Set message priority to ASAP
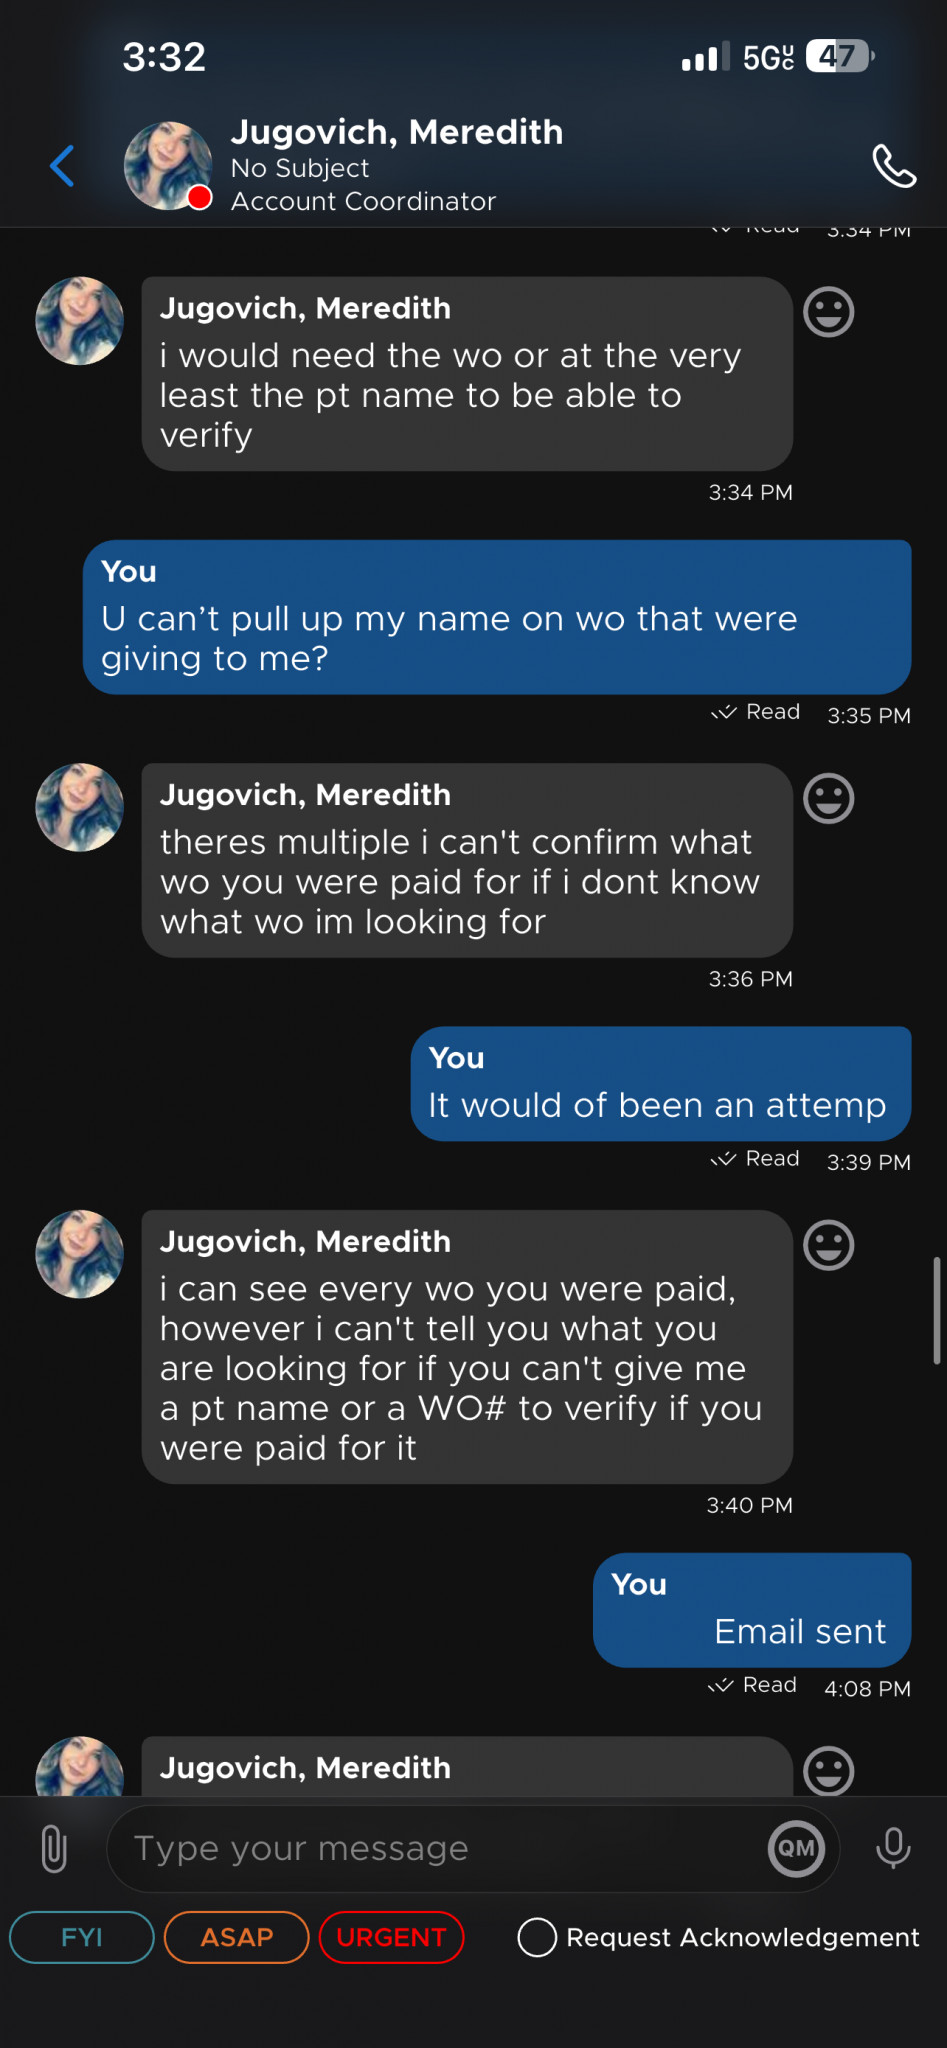This screenshot has height=2048, width=947. click(236, 1937)
